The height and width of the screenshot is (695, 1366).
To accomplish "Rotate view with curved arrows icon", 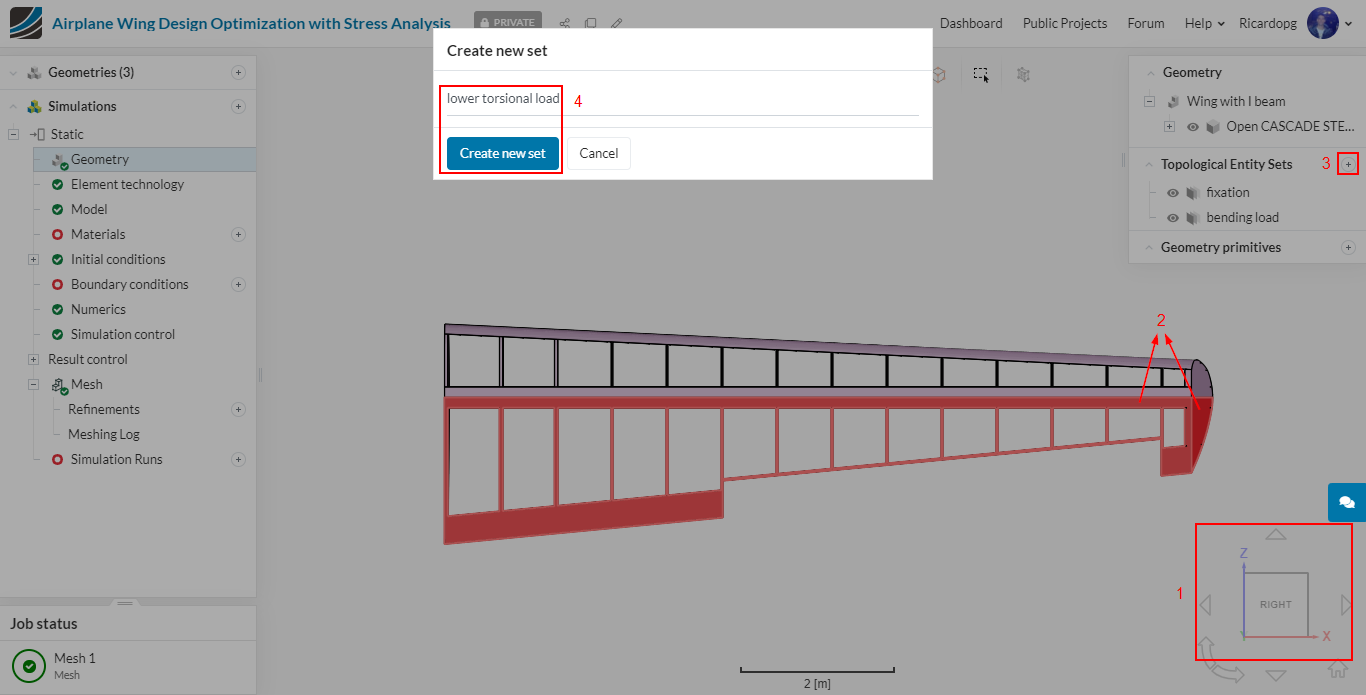I will 1220,661.
